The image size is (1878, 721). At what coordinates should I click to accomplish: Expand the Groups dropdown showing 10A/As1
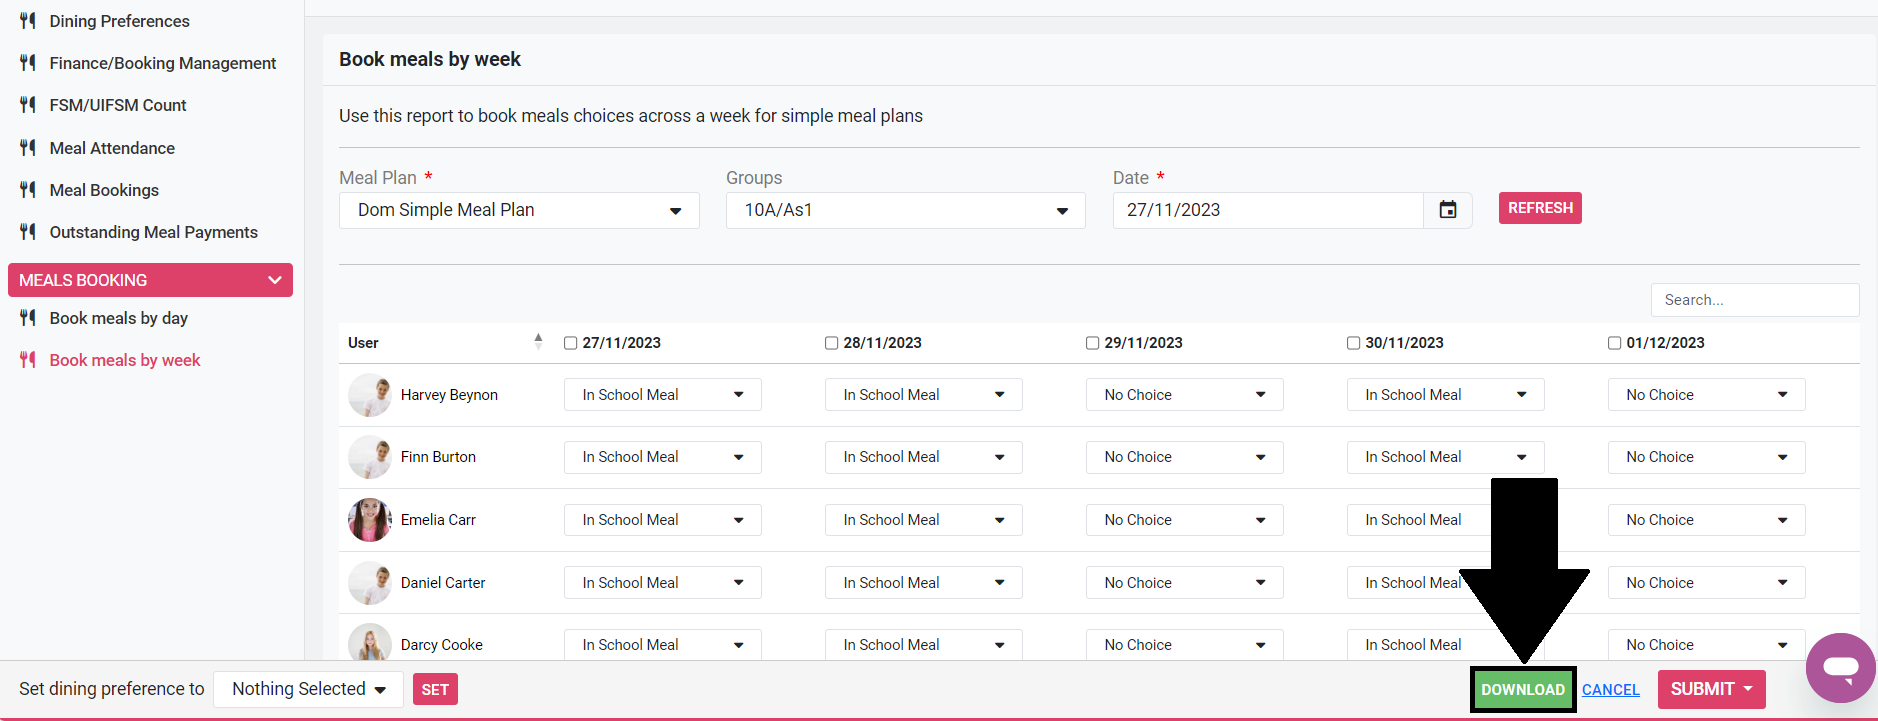tap(905, 210)
